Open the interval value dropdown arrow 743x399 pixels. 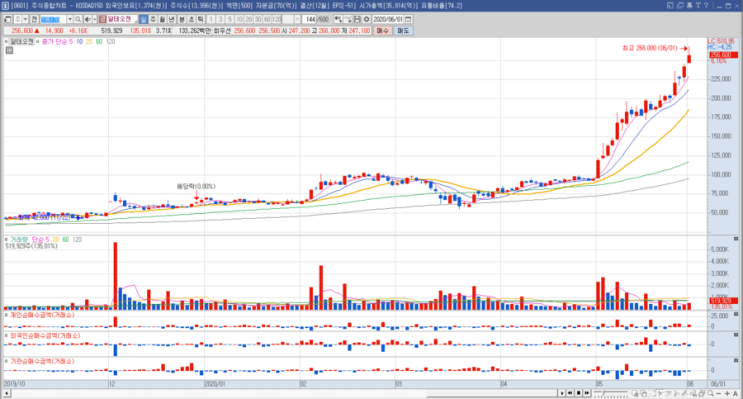click(x=297, y=19)
